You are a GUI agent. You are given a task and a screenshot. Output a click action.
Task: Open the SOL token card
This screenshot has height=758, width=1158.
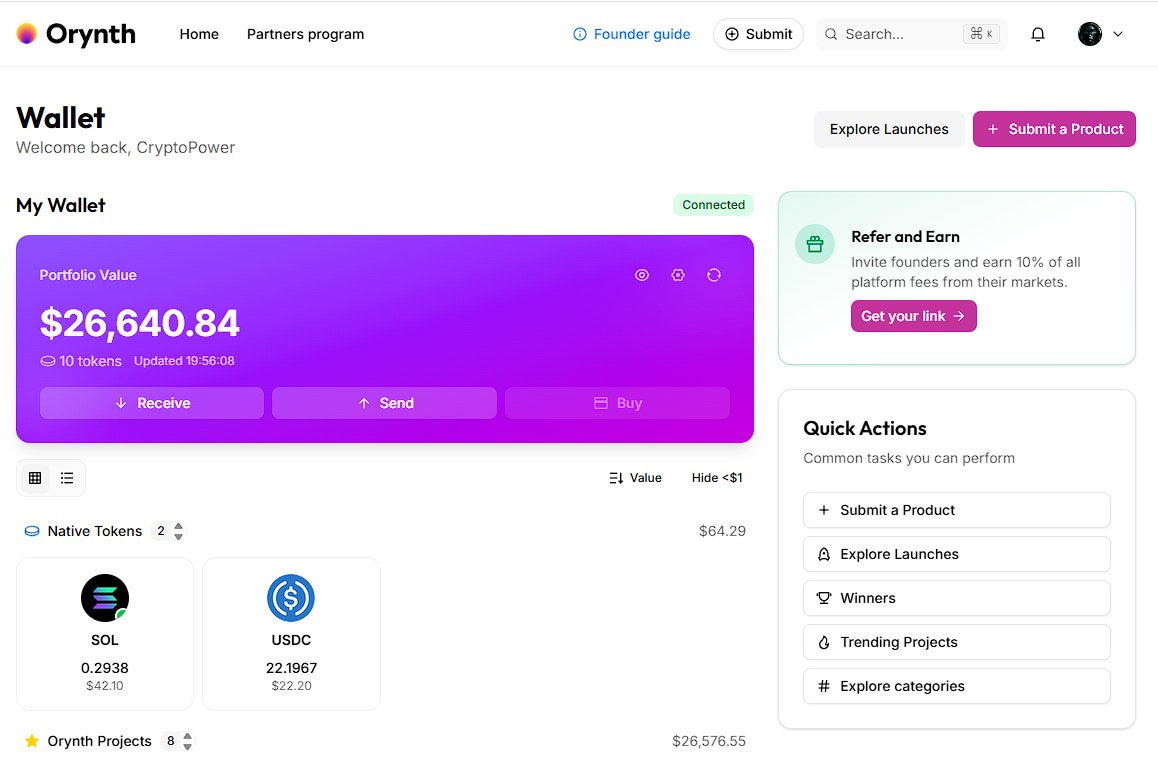[105, 634]
